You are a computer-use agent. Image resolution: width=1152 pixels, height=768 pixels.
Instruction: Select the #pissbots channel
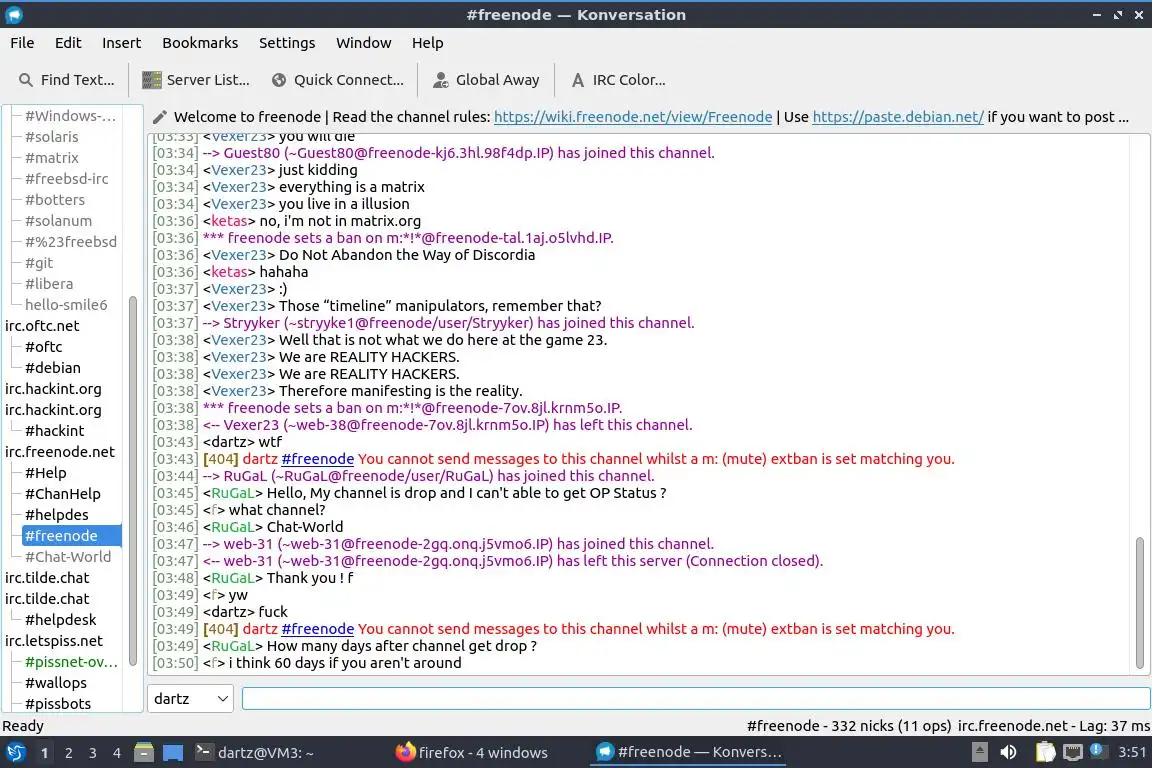(58, 703)
